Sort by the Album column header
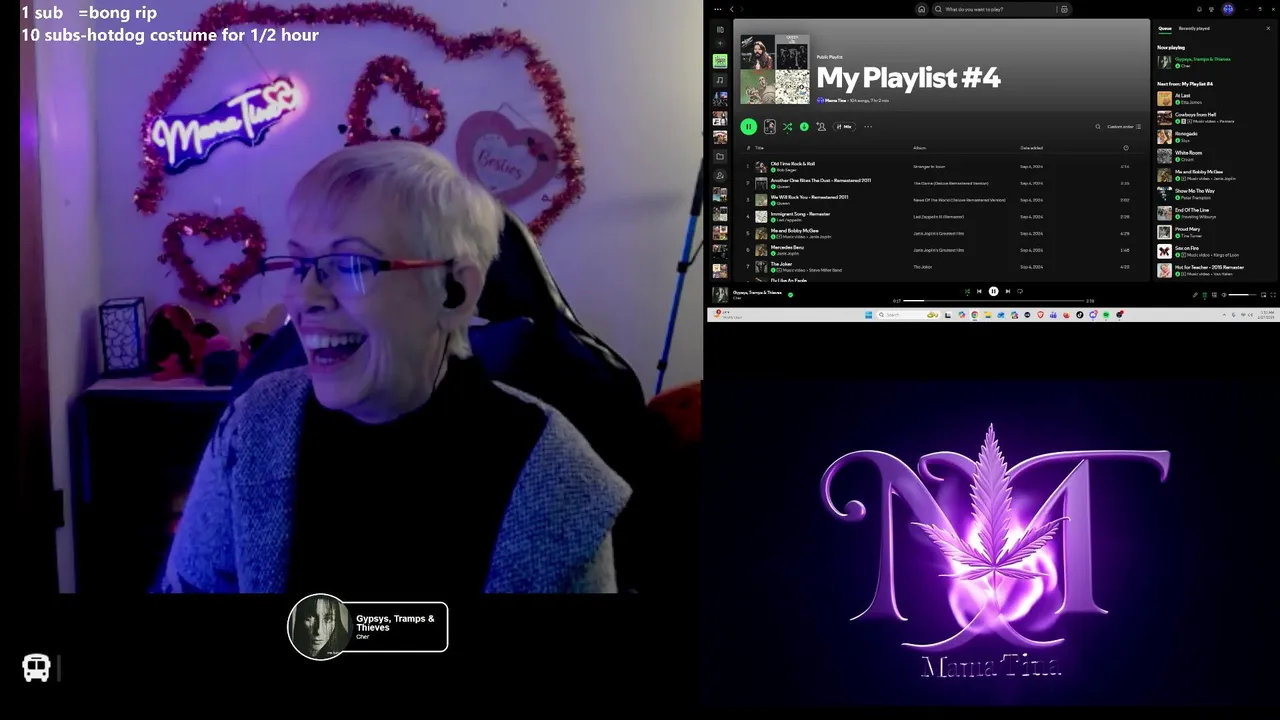Viewport: 1280px width, 720px height. tap(919, 147)
